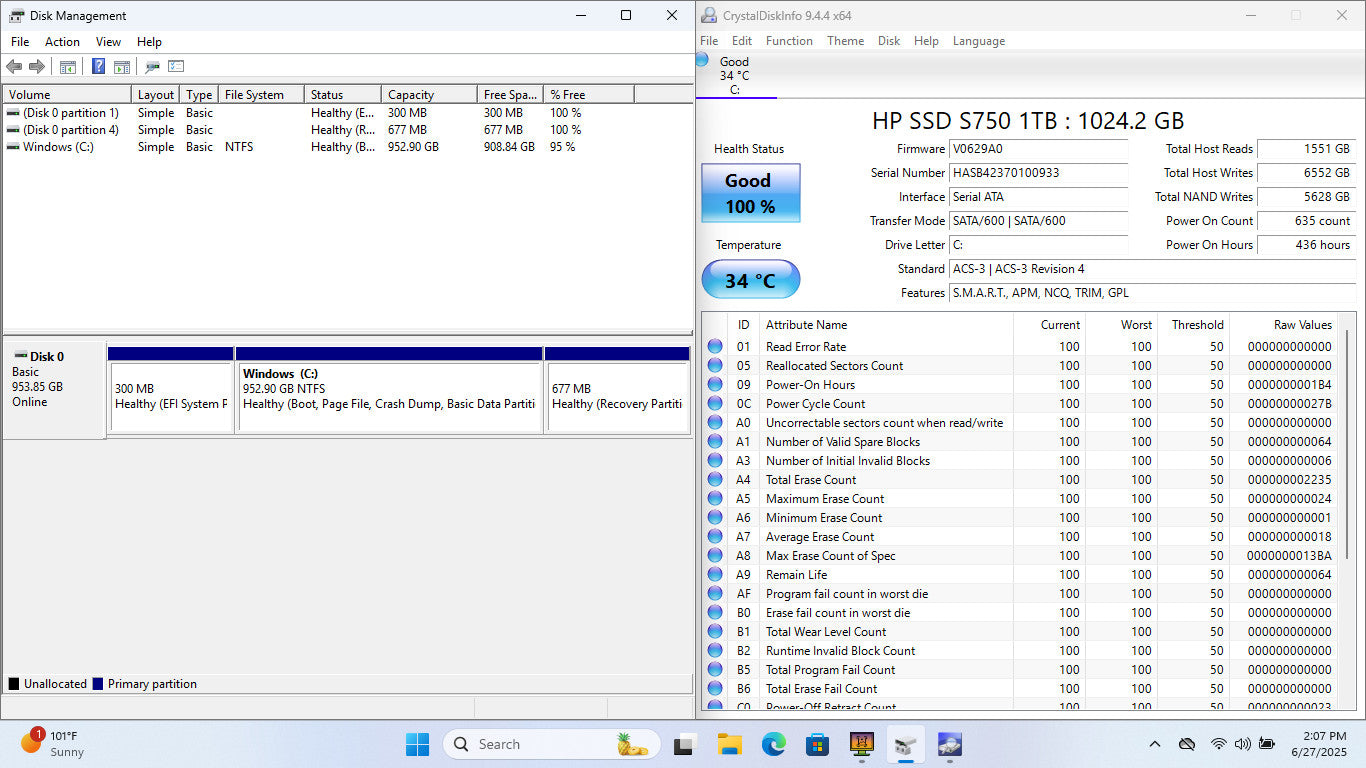Image resolution: width=1366 pixels, height=768 pixels.
Task: Select the 677 MB Recovery partition block
Action: (618, 390)
